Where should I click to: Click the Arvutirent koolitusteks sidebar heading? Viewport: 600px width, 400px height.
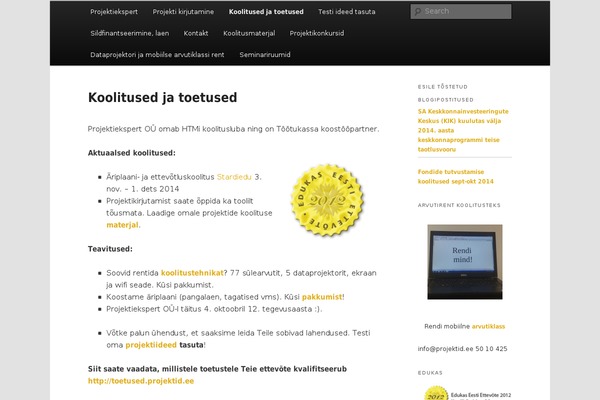[459, 205]
